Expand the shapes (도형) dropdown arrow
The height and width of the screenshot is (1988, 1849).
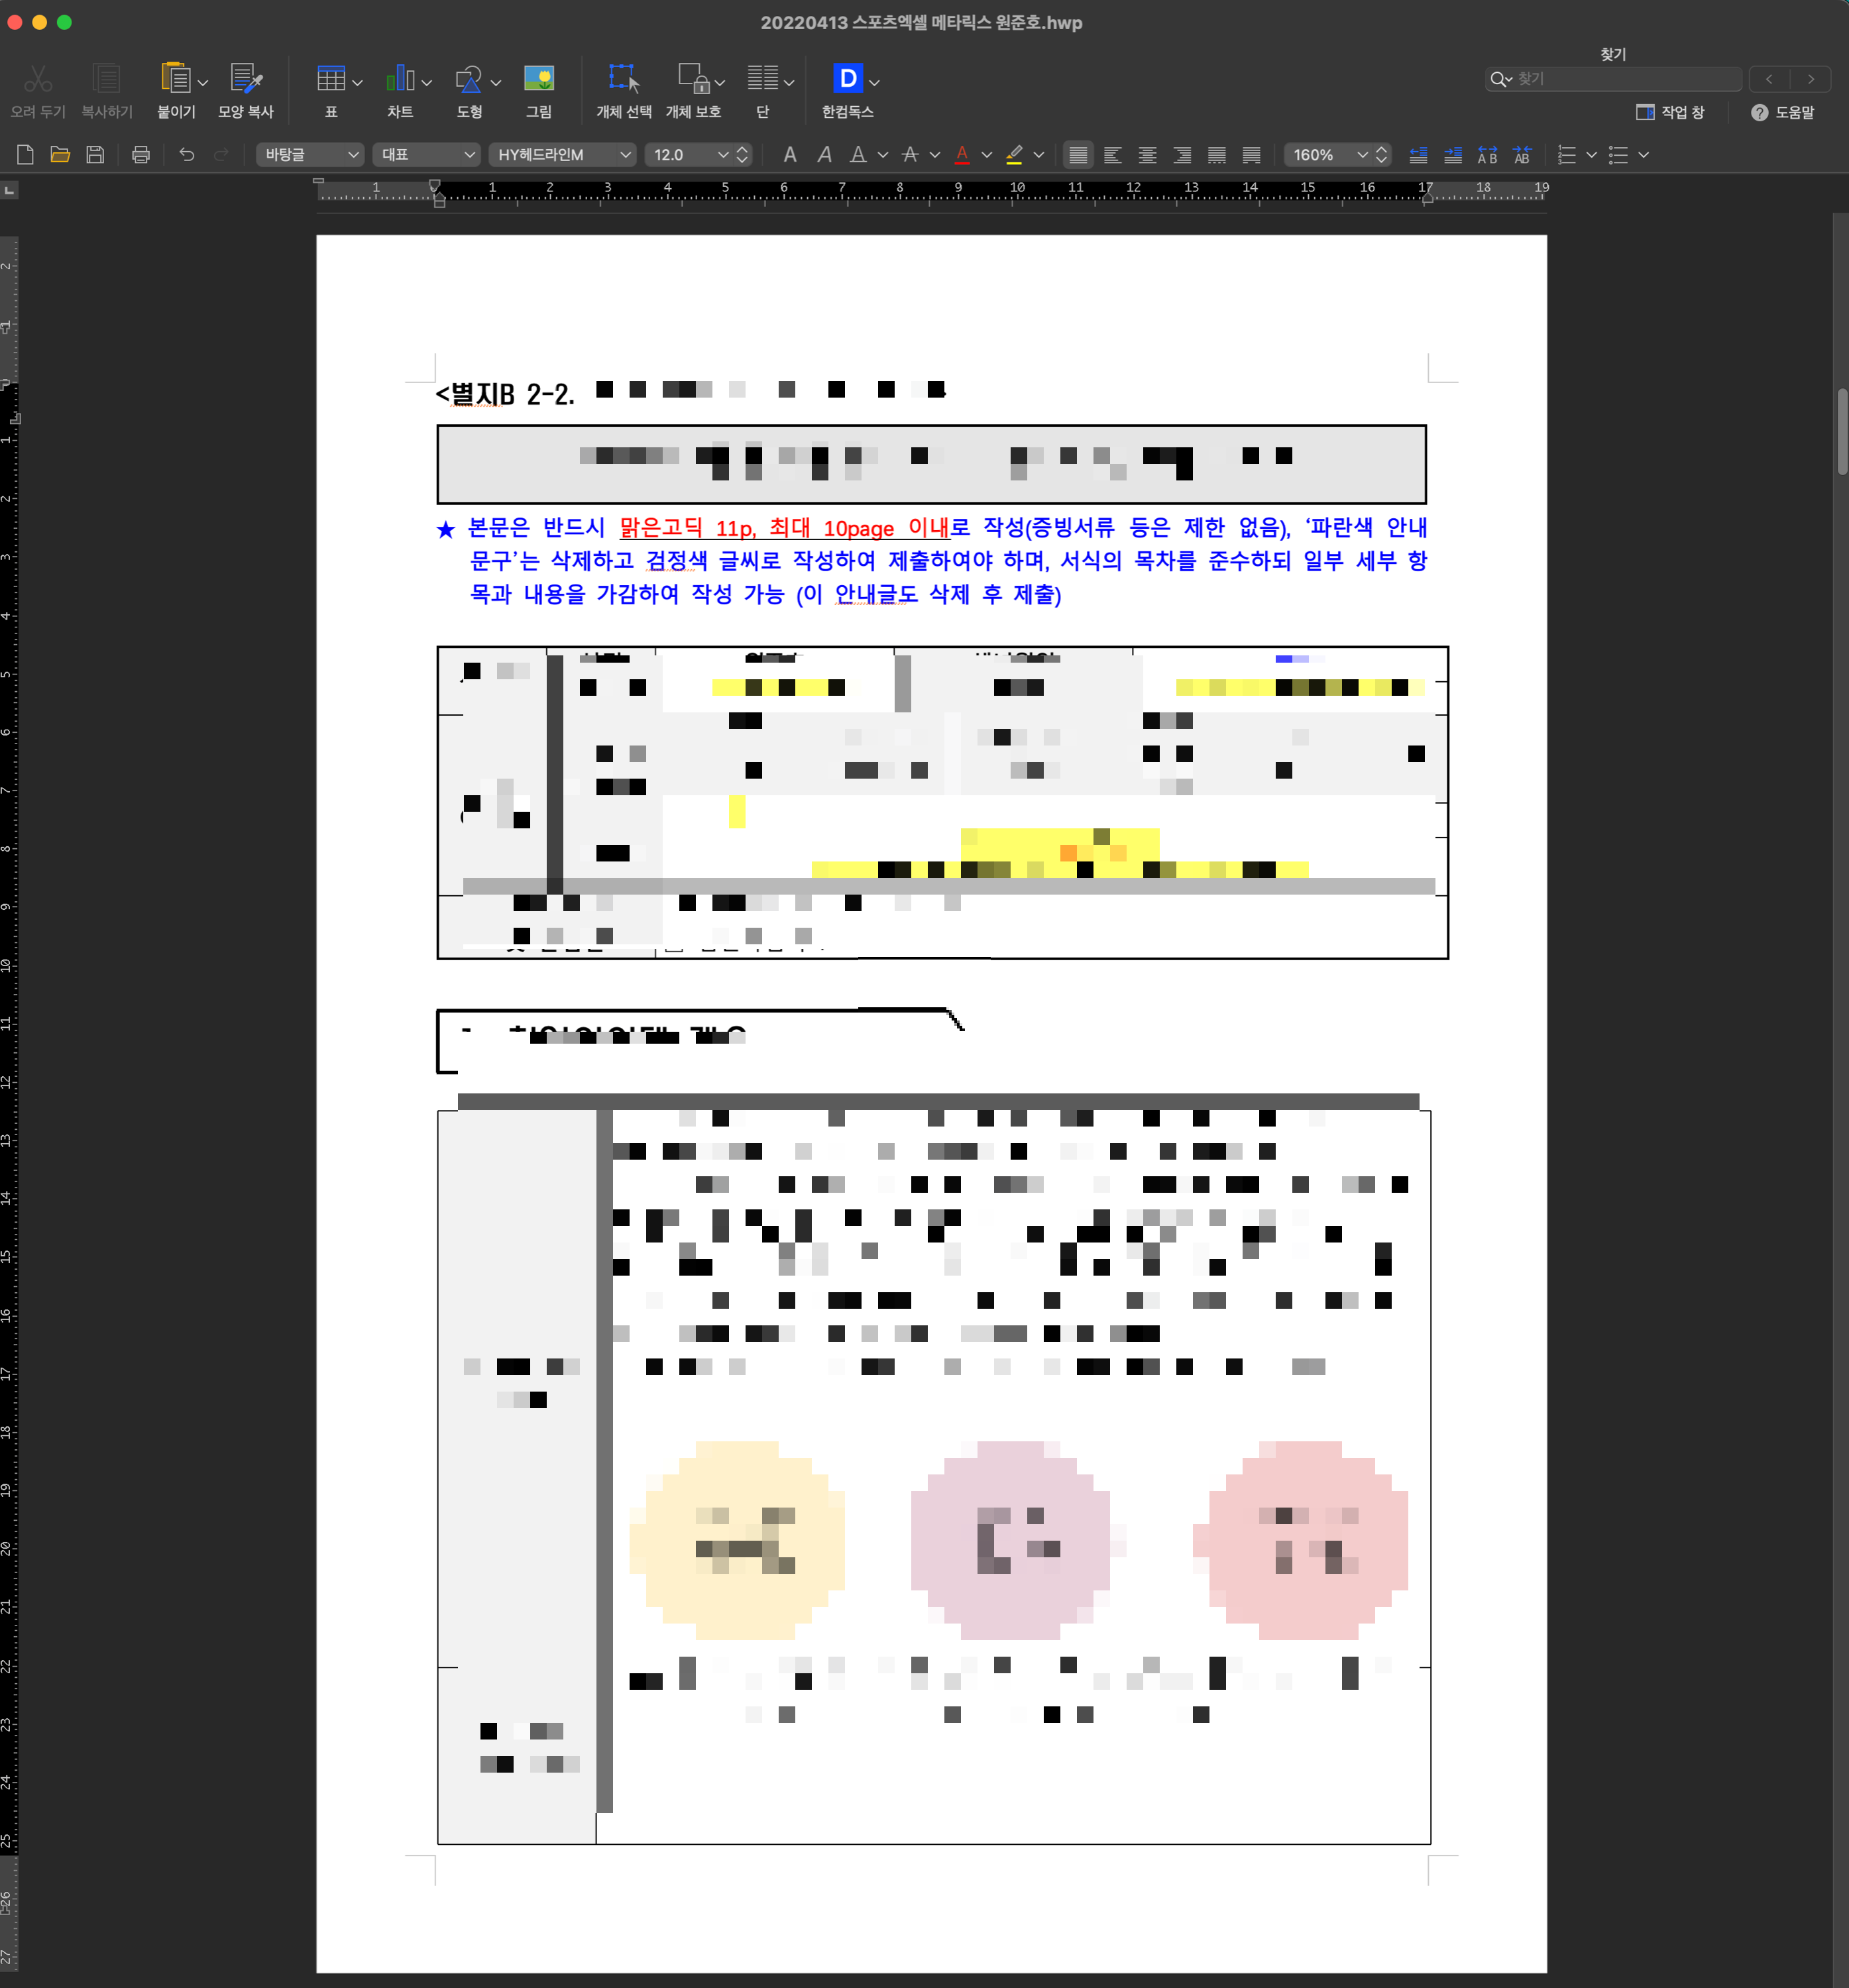pyautogui.click(x=496, y=83)
